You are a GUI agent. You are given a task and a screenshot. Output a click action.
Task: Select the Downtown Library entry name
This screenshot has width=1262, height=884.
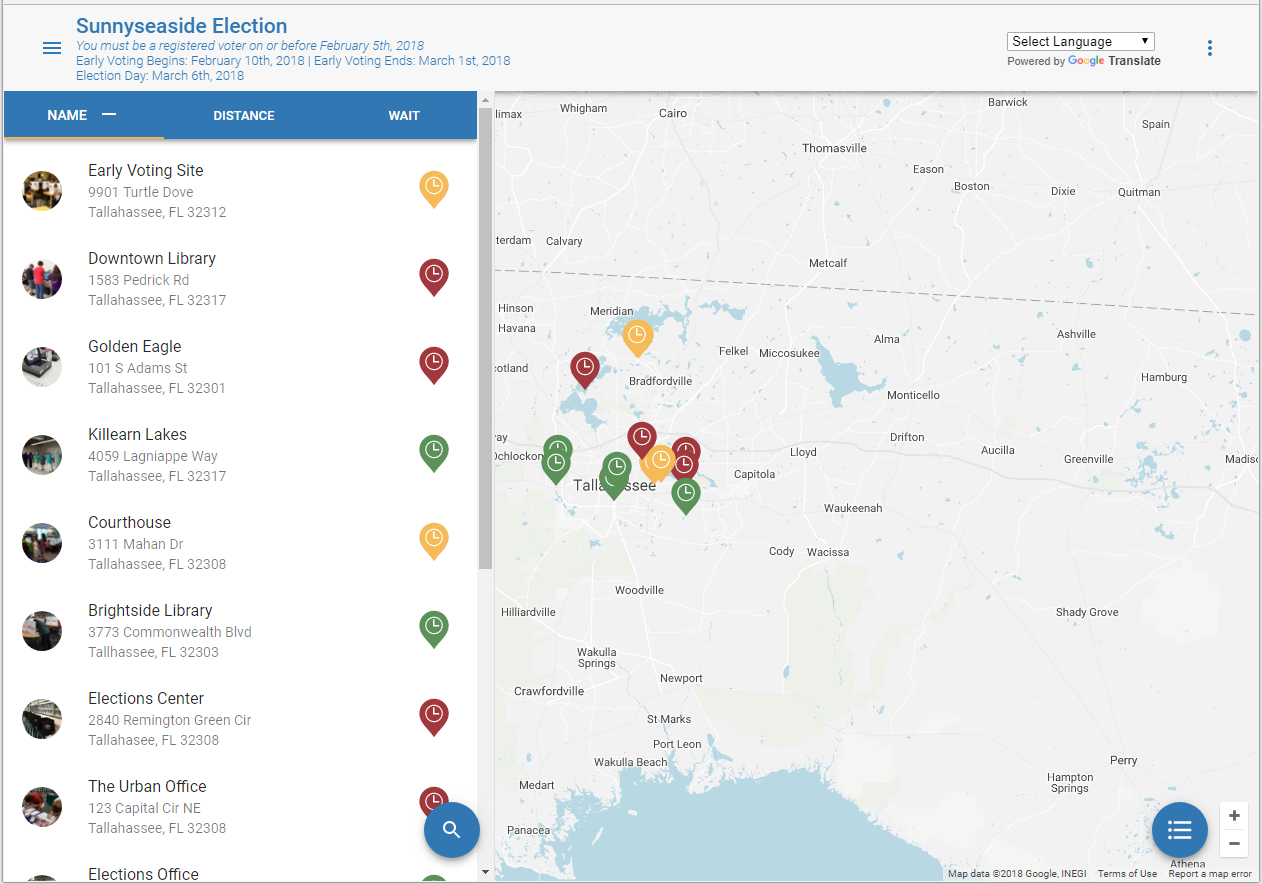click(x=152, y=258)
